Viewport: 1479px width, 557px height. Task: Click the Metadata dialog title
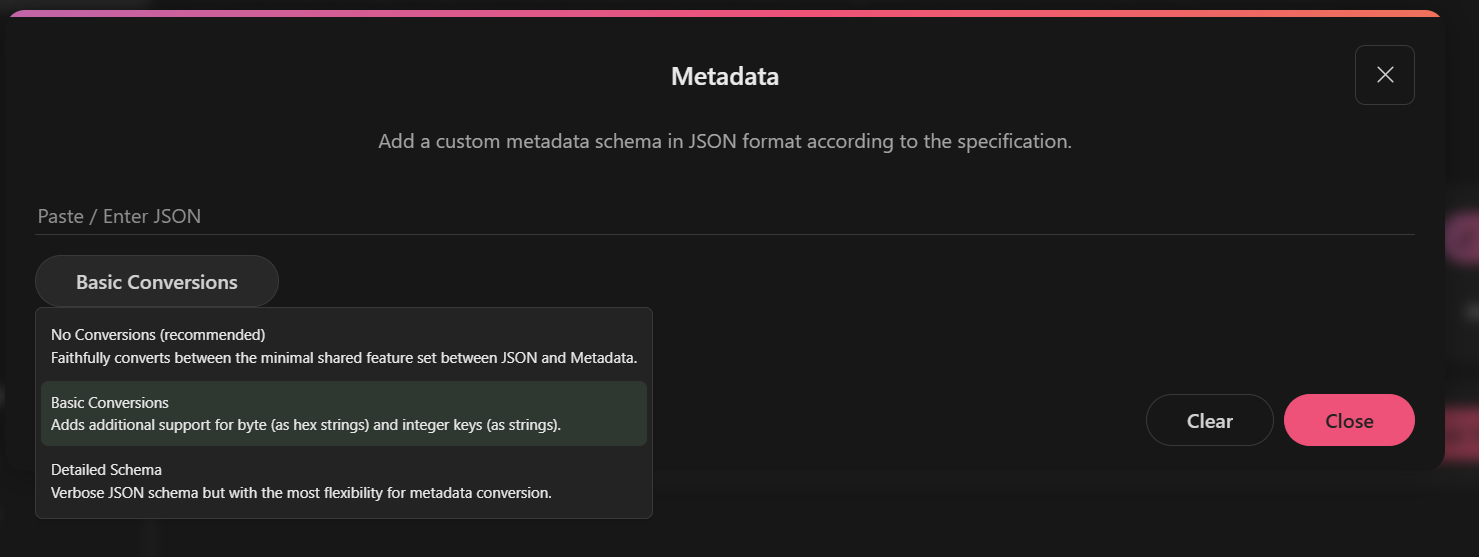724,76
